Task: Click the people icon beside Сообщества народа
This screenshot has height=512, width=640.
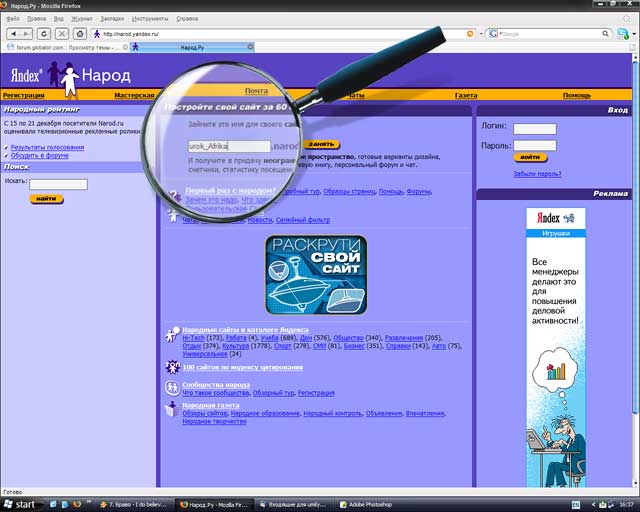Action: coord(172,387)
